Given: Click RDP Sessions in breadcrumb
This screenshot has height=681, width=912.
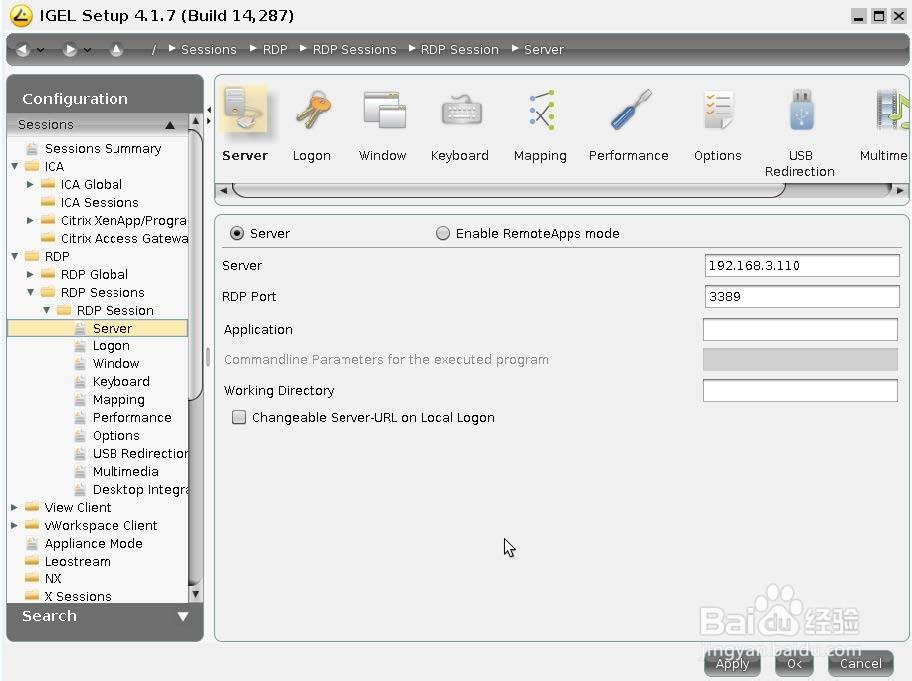Looking at the screenshot, I should 354,50.
